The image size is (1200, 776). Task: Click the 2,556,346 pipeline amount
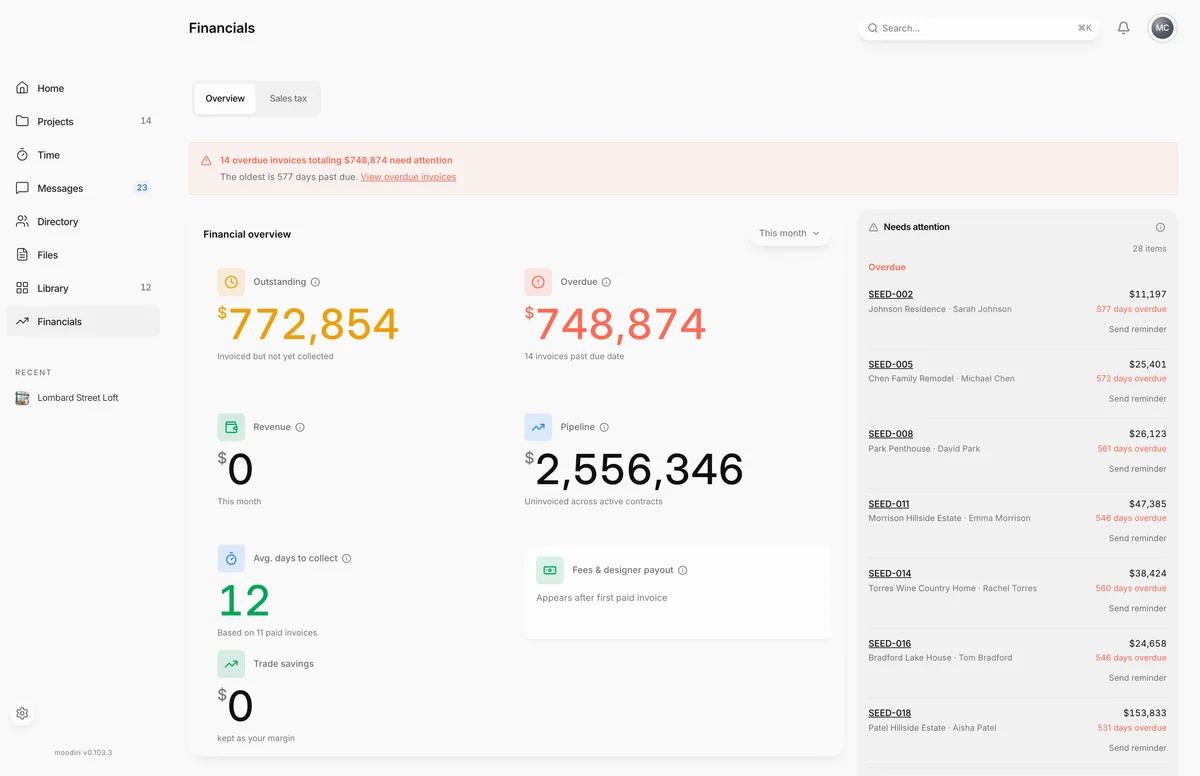(634, 470)
